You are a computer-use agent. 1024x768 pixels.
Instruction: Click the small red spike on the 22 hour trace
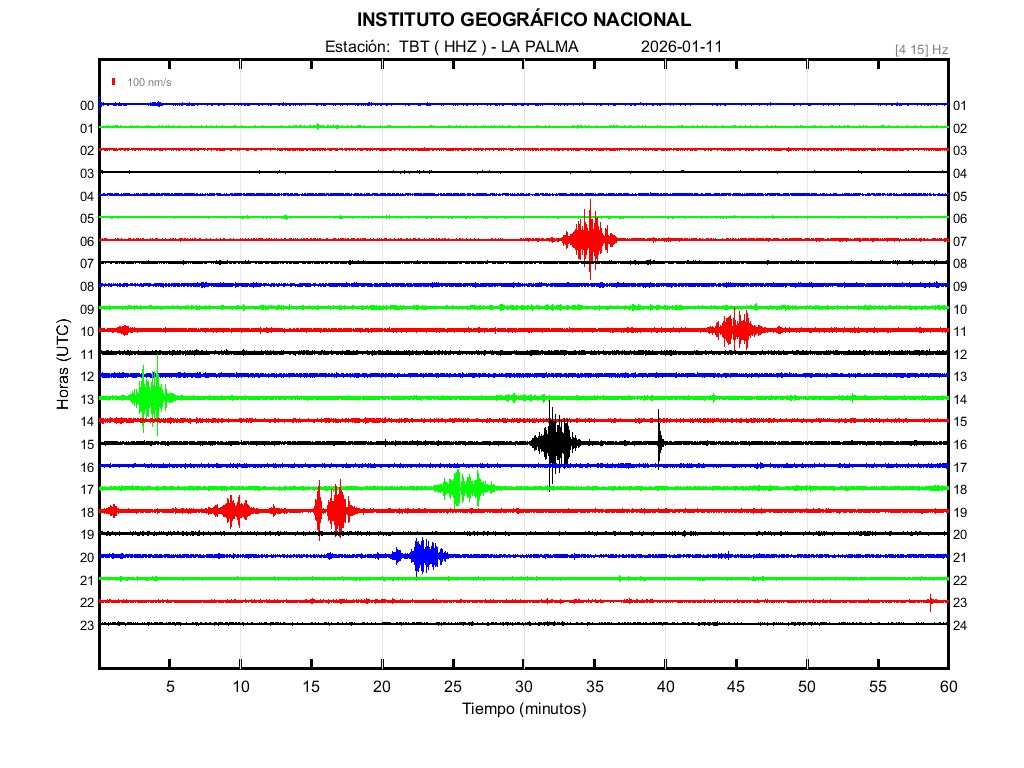(931, 601)
